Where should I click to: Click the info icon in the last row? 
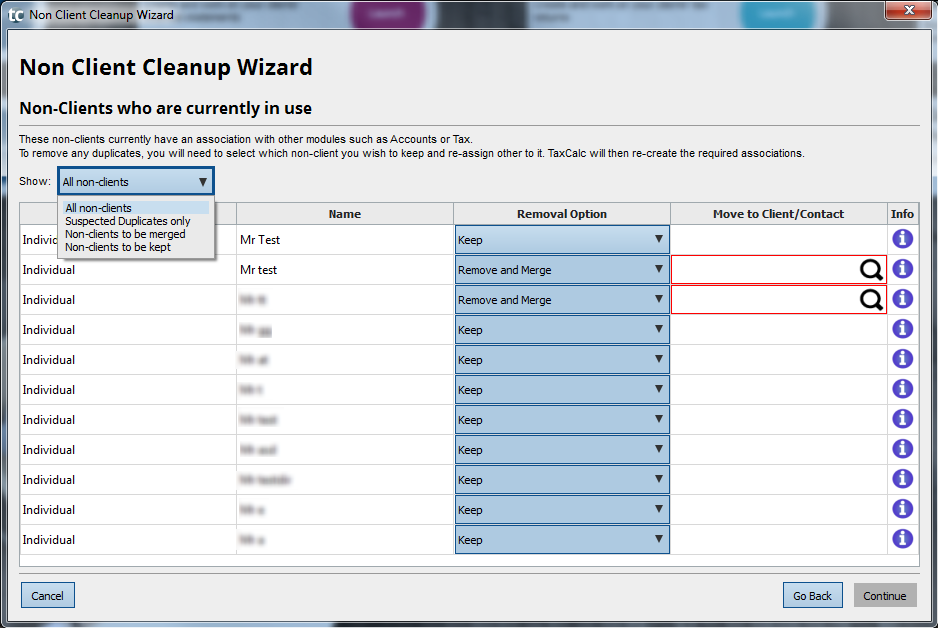[x=902, y=539]
